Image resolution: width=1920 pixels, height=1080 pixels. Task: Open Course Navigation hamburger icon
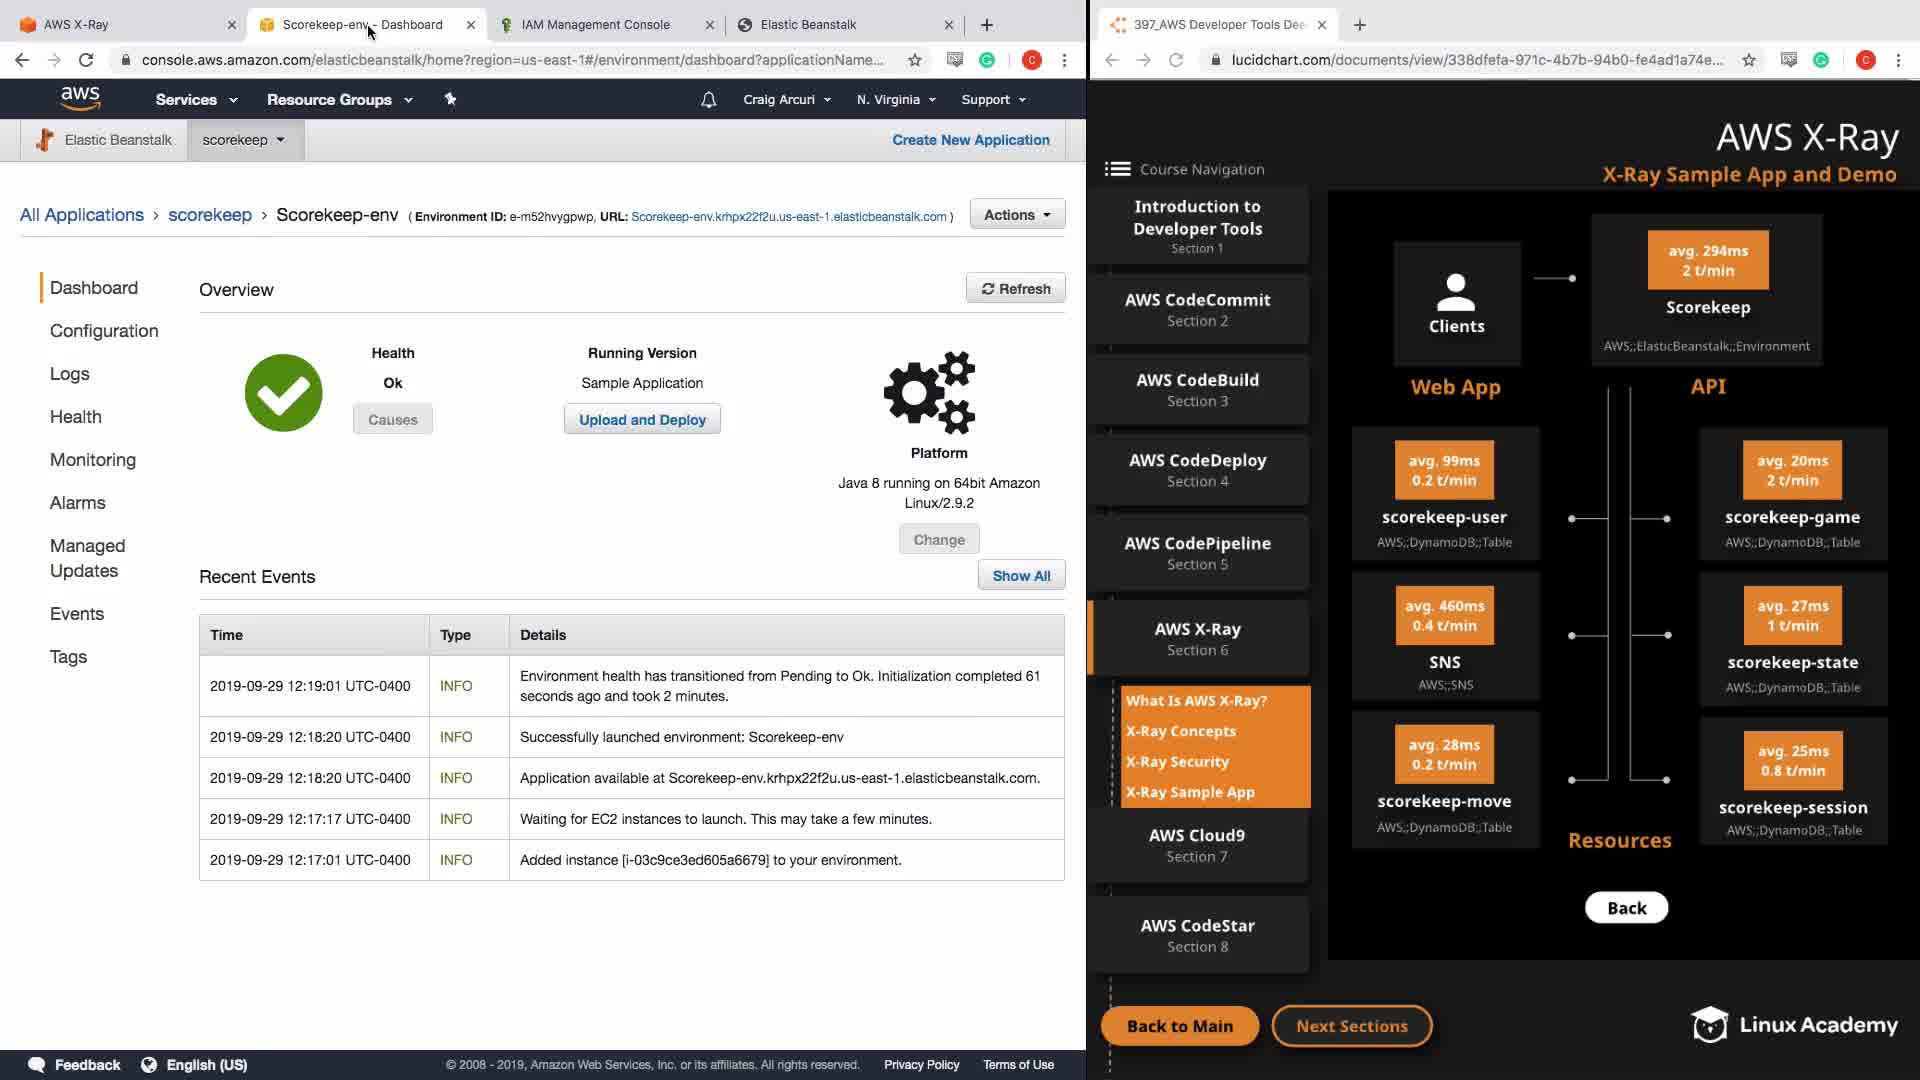point(1117,169)
